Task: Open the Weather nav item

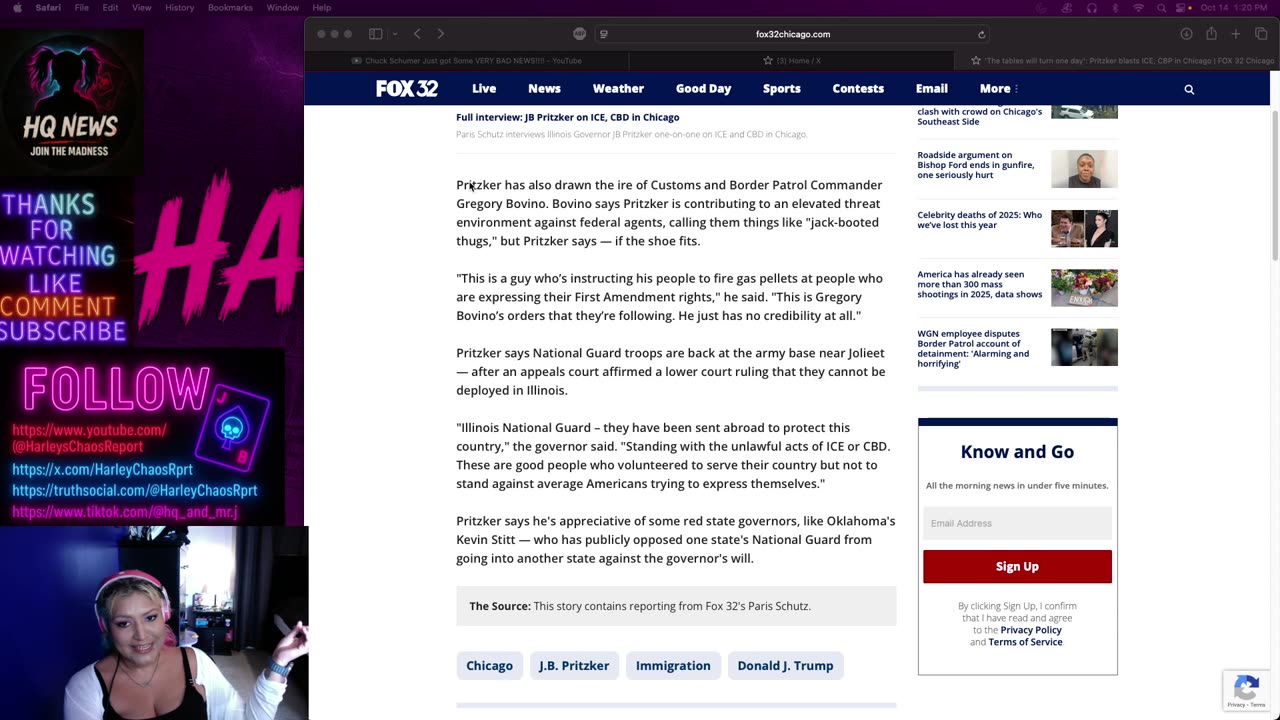Action: (618, 89)
